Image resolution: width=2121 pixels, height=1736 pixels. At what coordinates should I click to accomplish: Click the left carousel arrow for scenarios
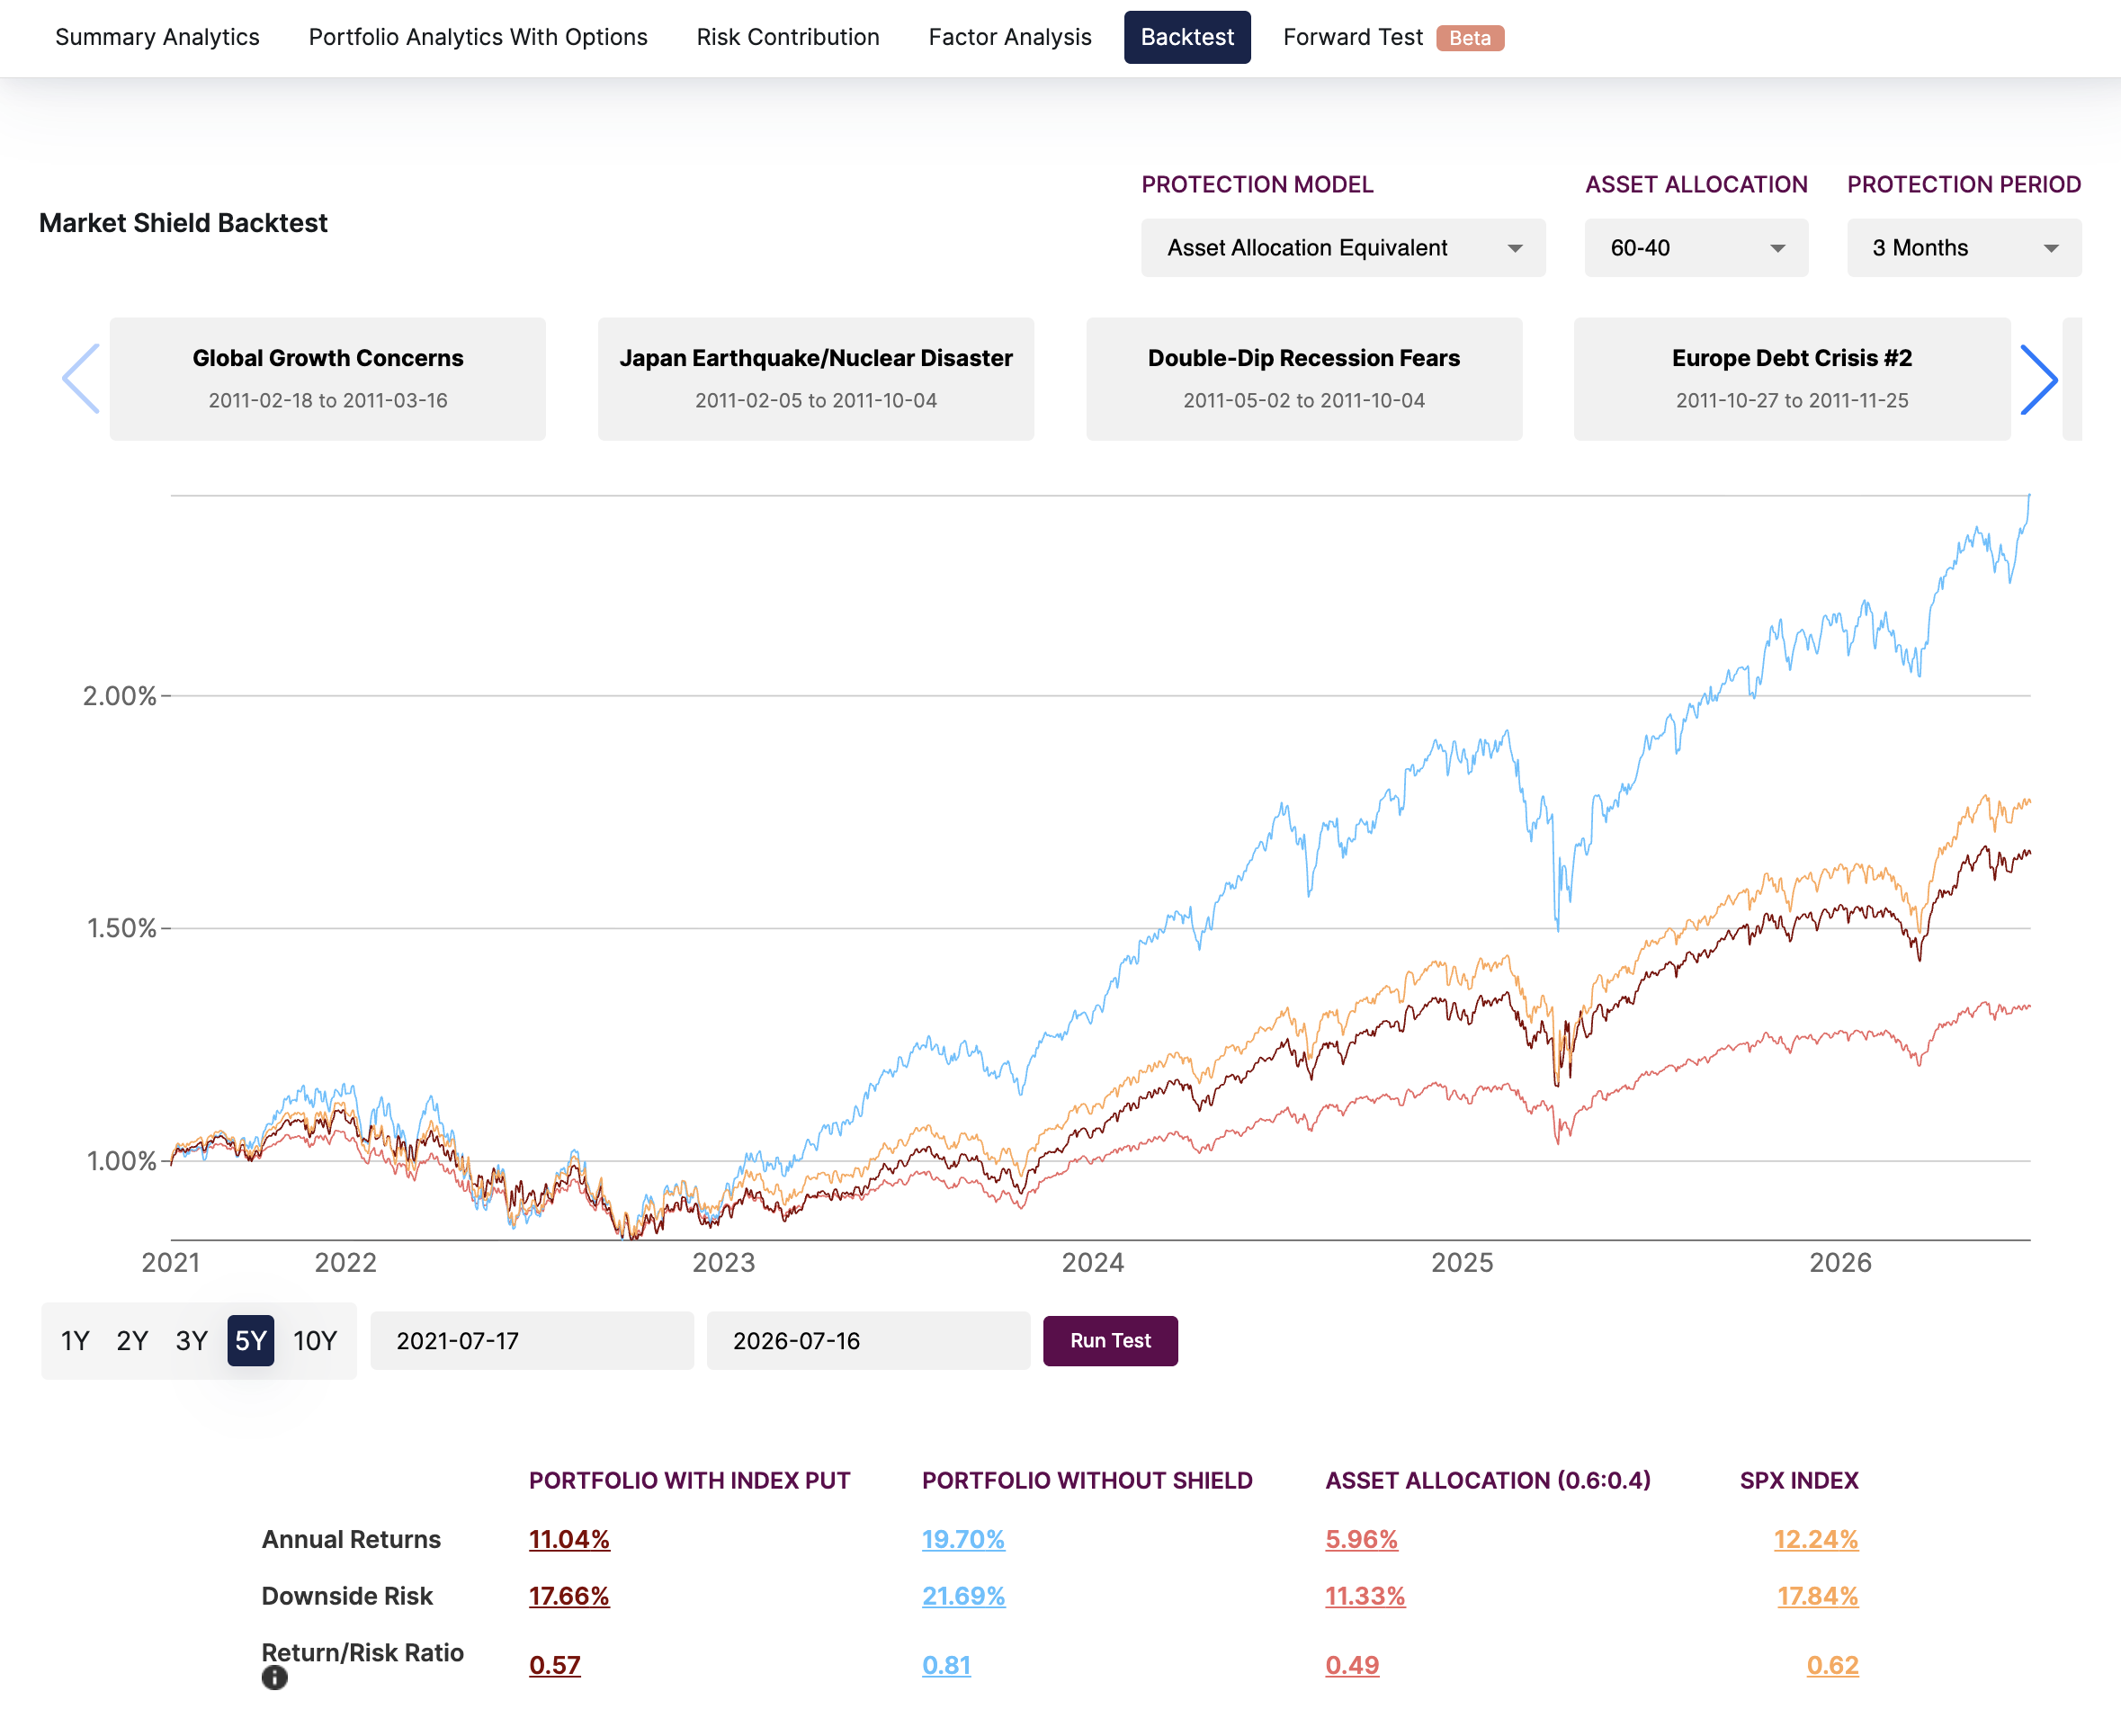point(81,379)
